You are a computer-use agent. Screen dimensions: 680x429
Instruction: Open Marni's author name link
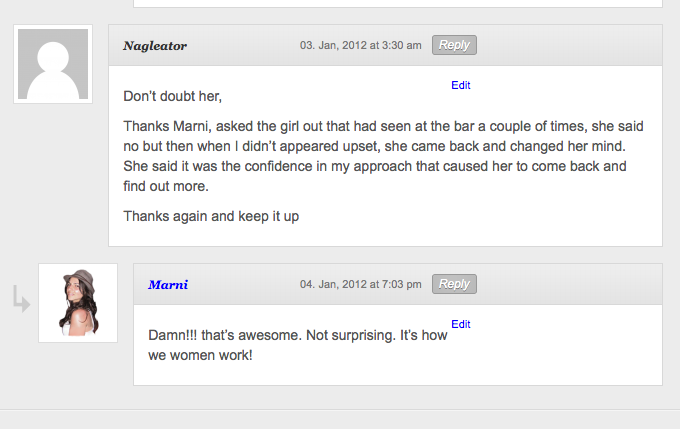point(168,285)
